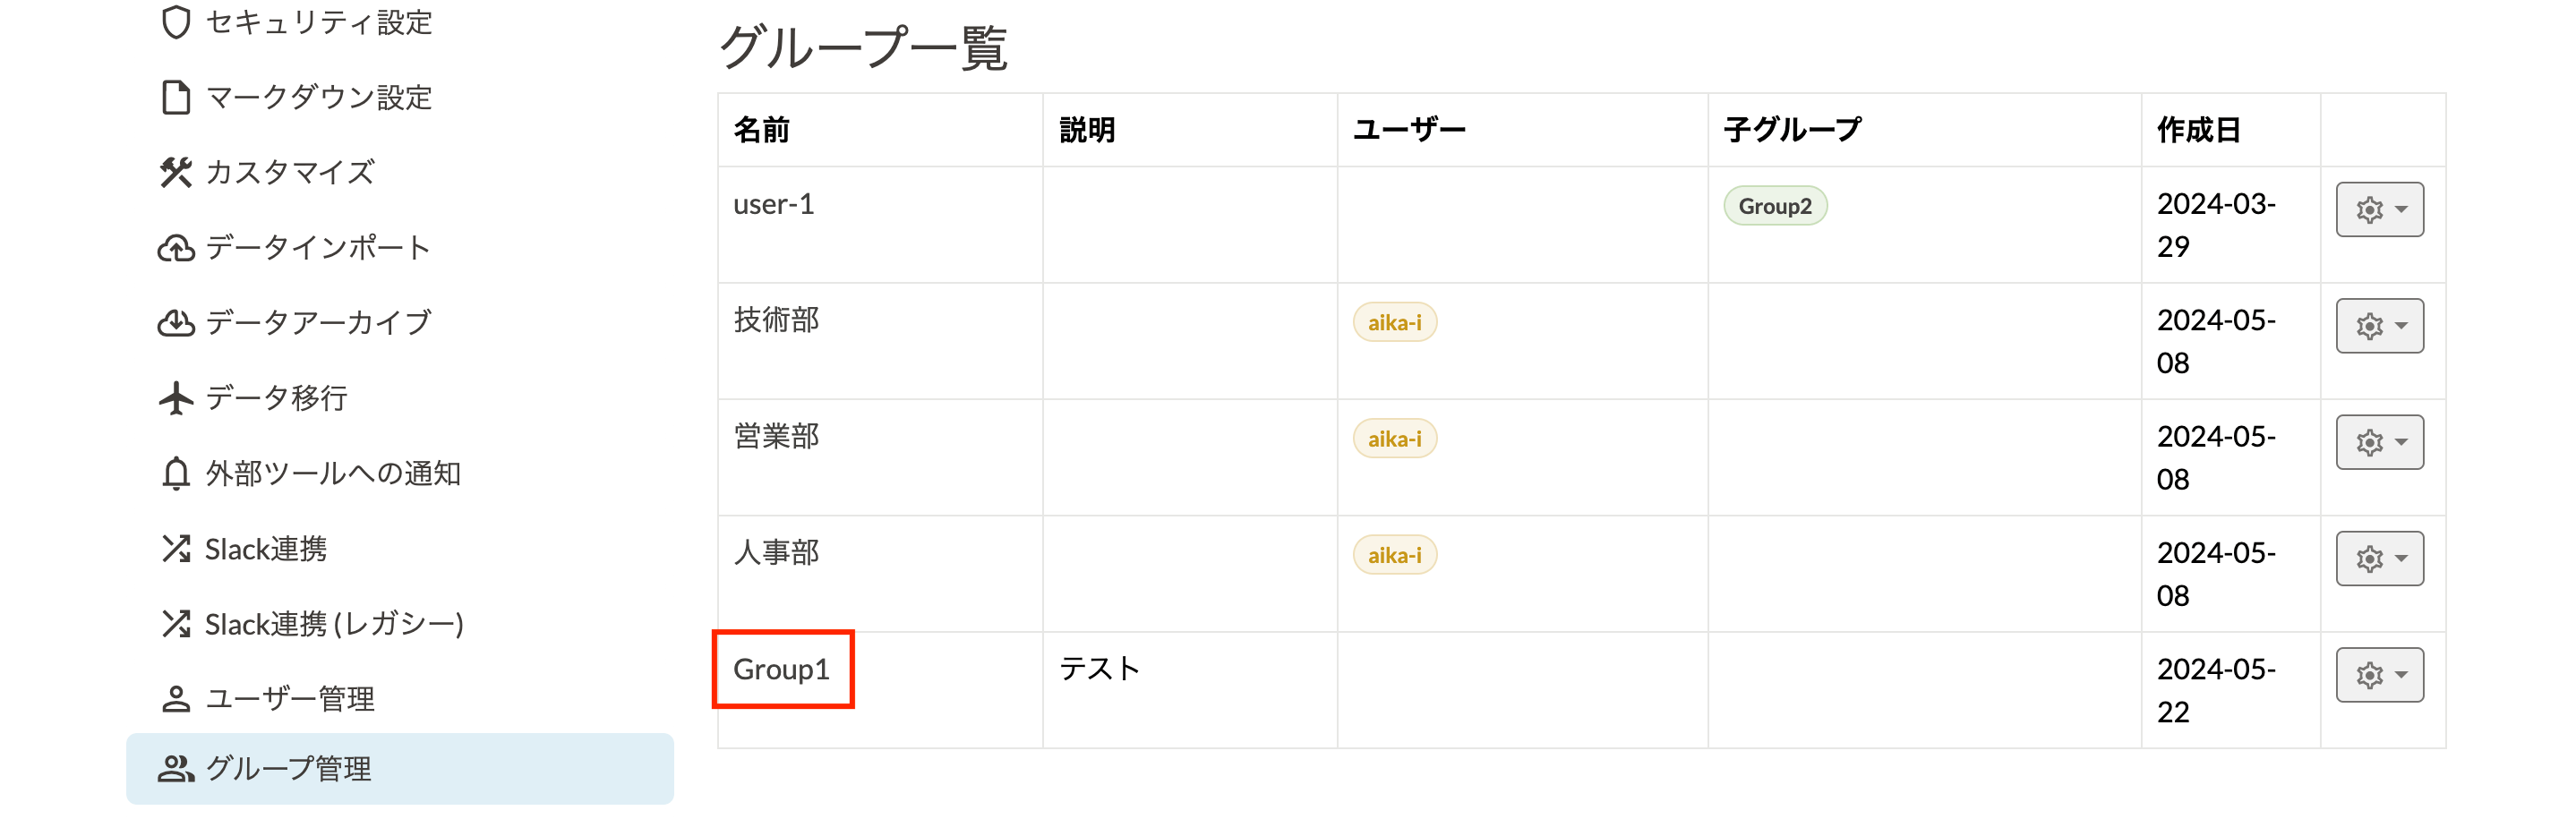
Task: Click the person icon for ユーザー管理
Action: click(x=176, y=699)
